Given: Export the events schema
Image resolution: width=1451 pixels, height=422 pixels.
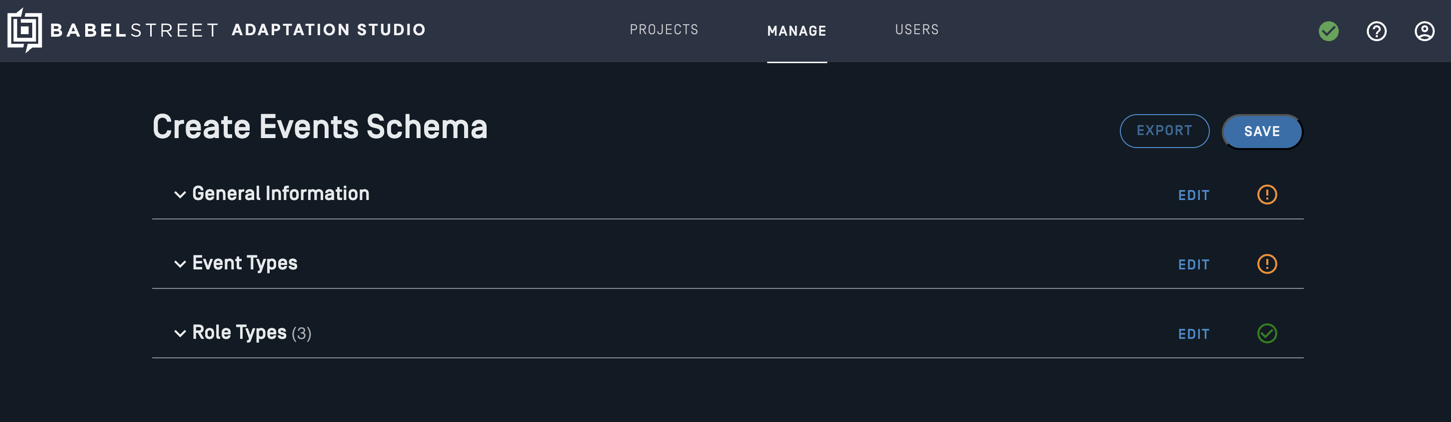Looking at the screenshot, I should tap(1165, 131).
